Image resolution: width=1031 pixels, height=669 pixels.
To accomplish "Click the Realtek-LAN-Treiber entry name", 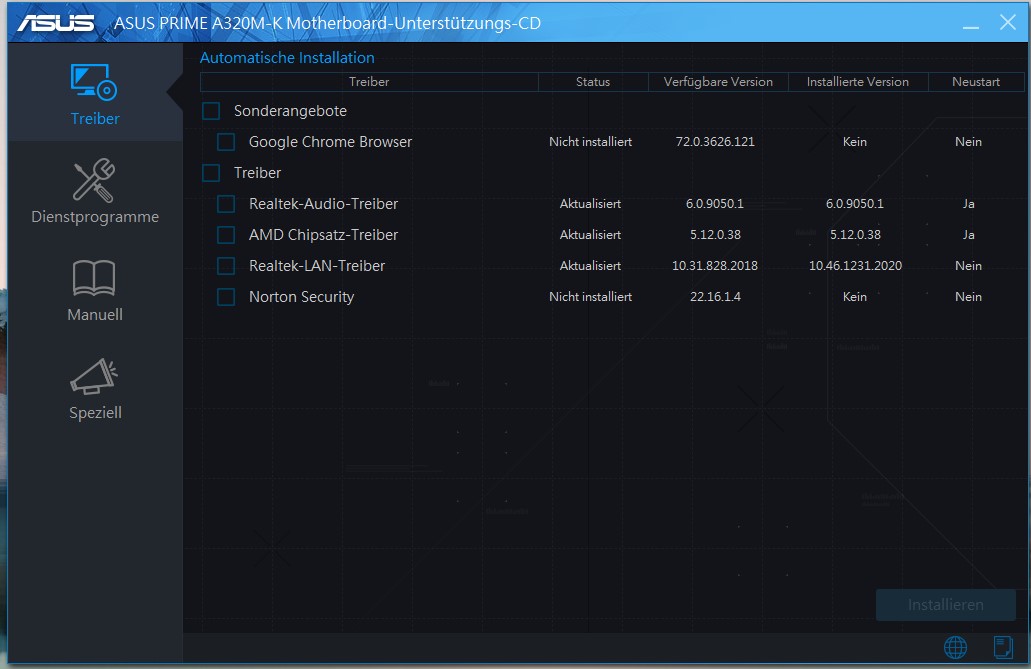I will 317,265.
